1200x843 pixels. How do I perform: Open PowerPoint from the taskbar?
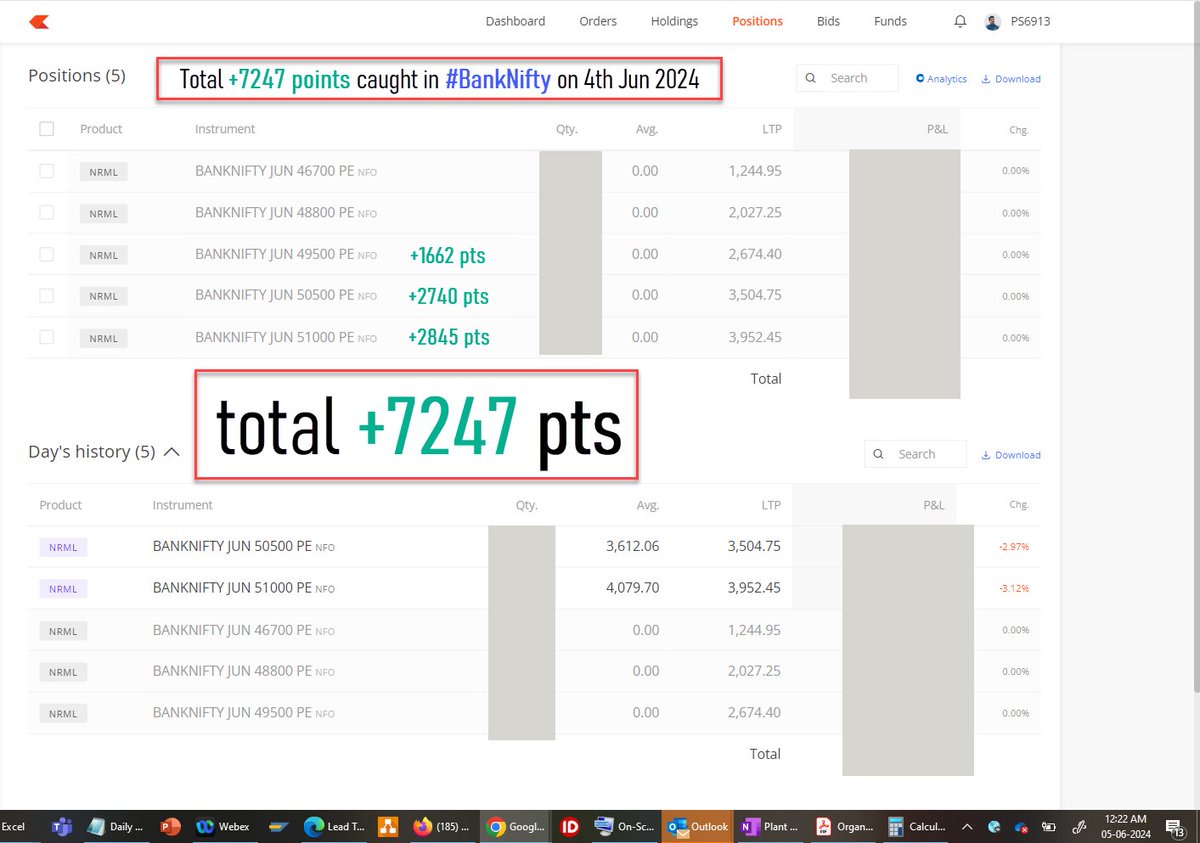click(169, 827)
